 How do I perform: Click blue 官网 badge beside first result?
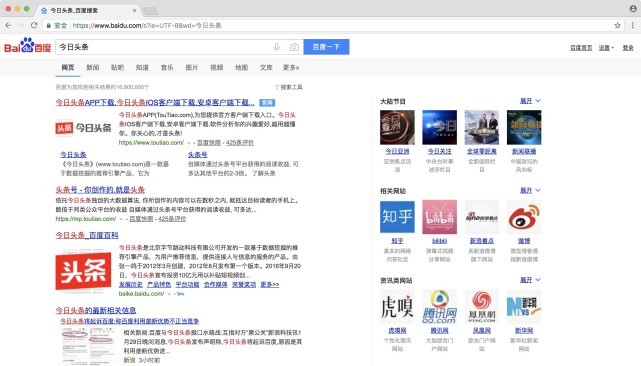point(267,103)
